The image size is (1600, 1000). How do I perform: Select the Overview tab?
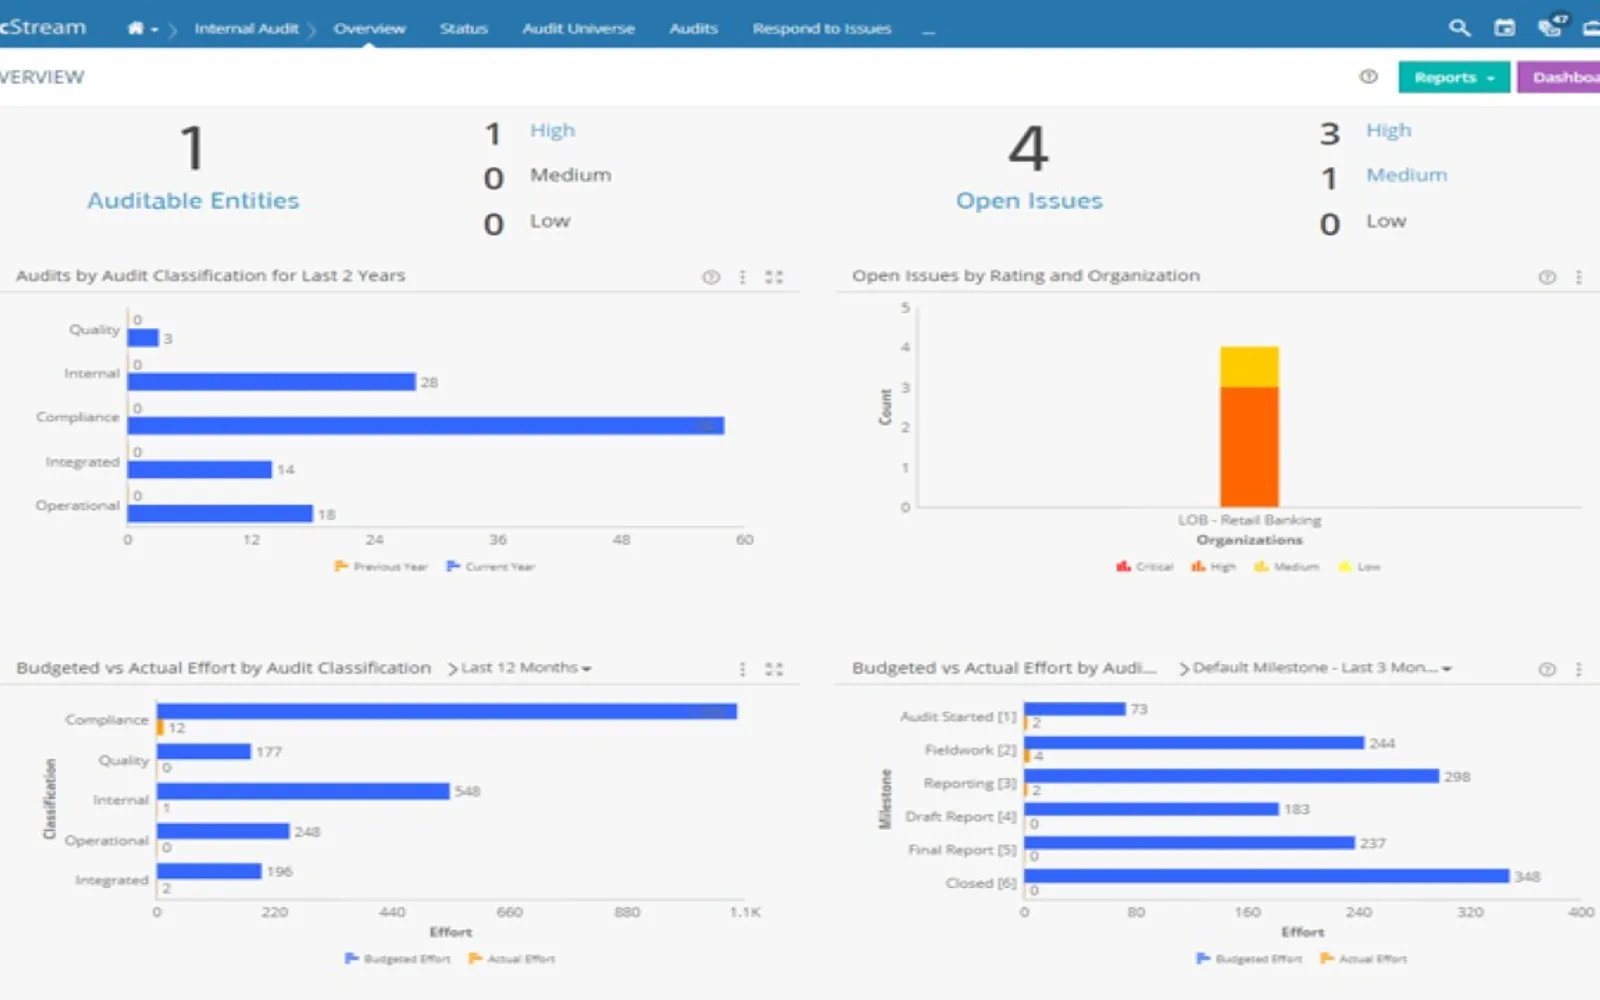pos(369,29)
